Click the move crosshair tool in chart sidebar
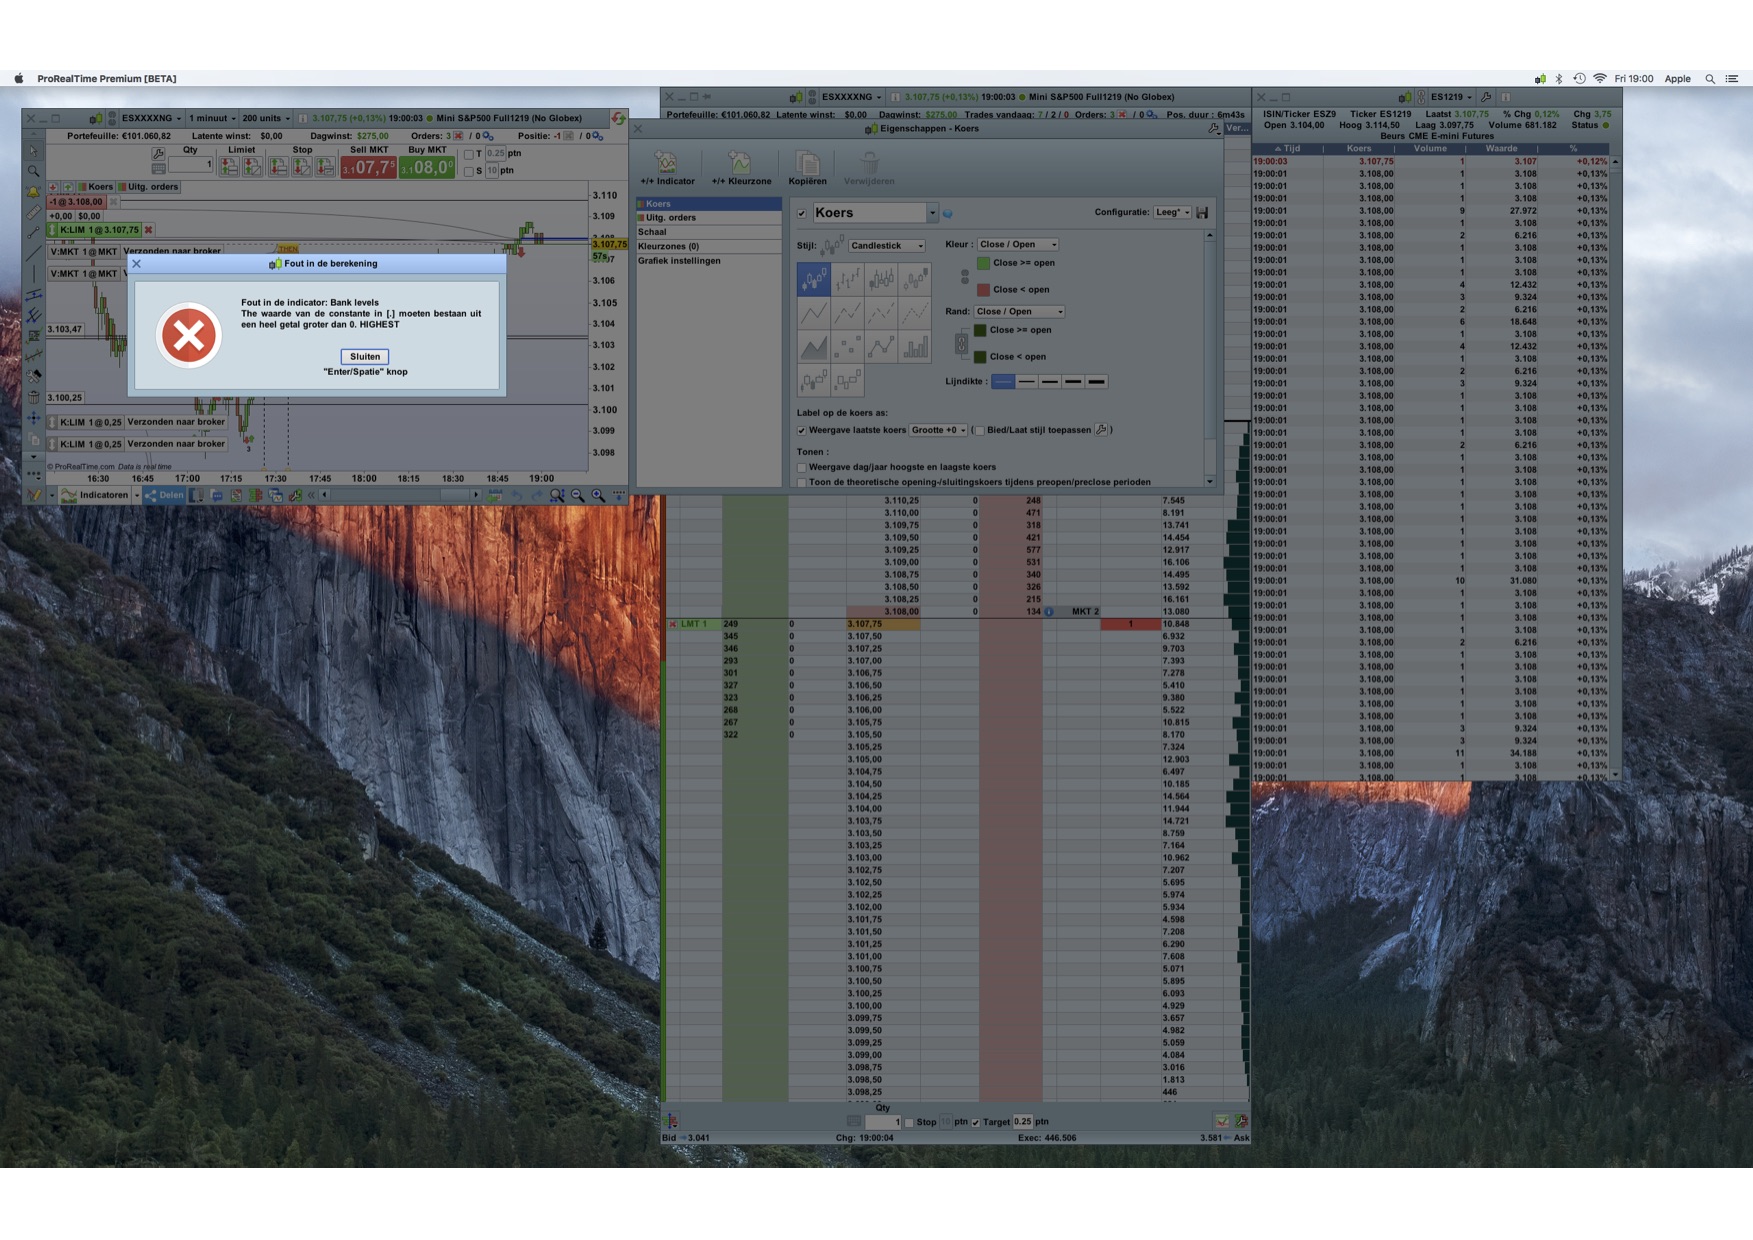This screenshot has width=1753, height=1240. click(x=34, y=418)
